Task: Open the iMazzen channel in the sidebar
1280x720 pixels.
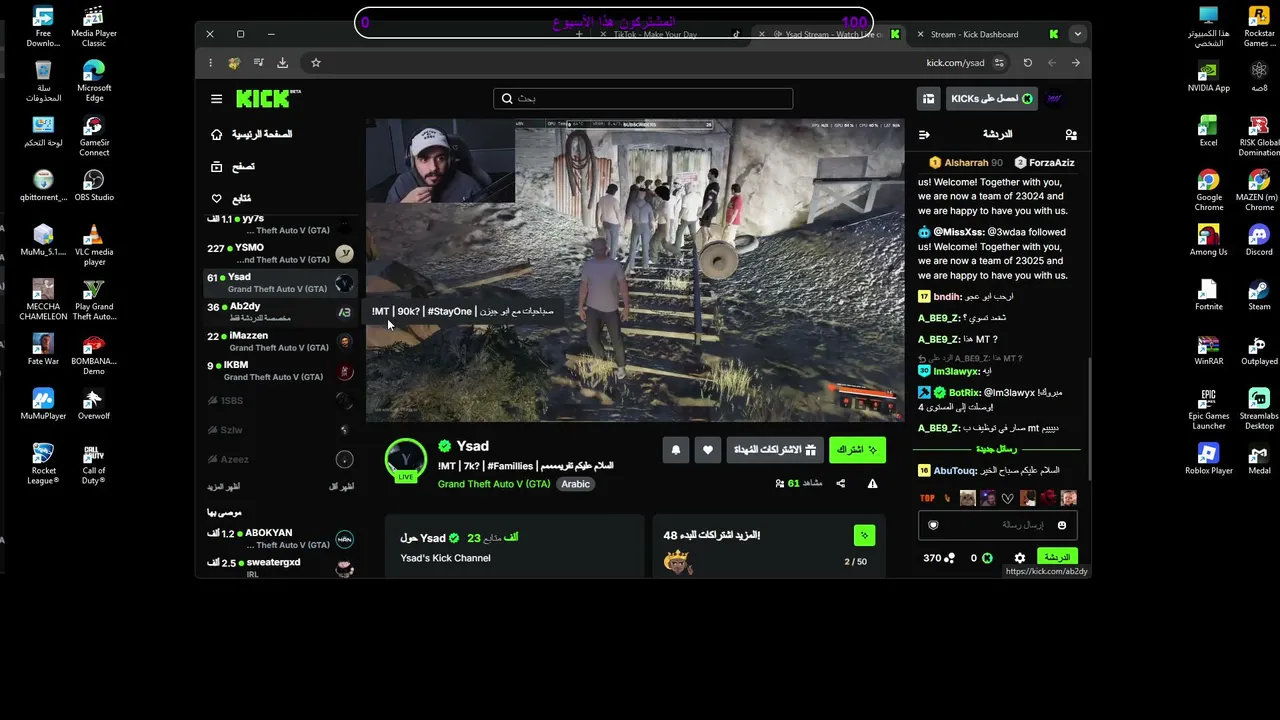Action: (x=281, y=342)
